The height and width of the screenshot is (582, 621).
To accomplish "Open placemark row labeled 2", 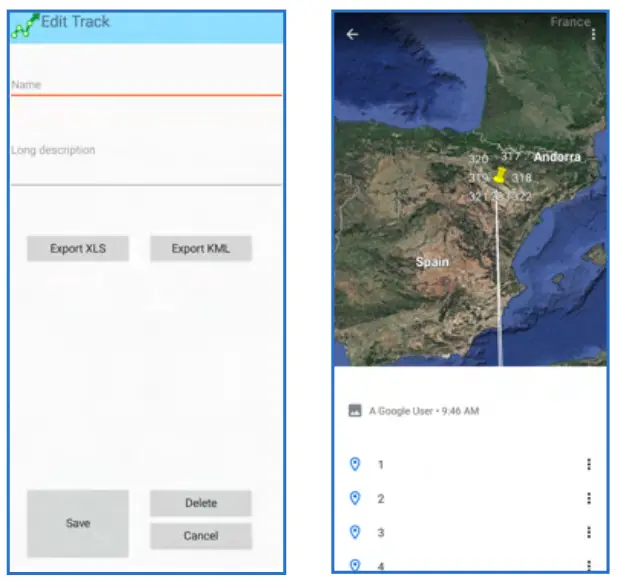I will point(471,498).
